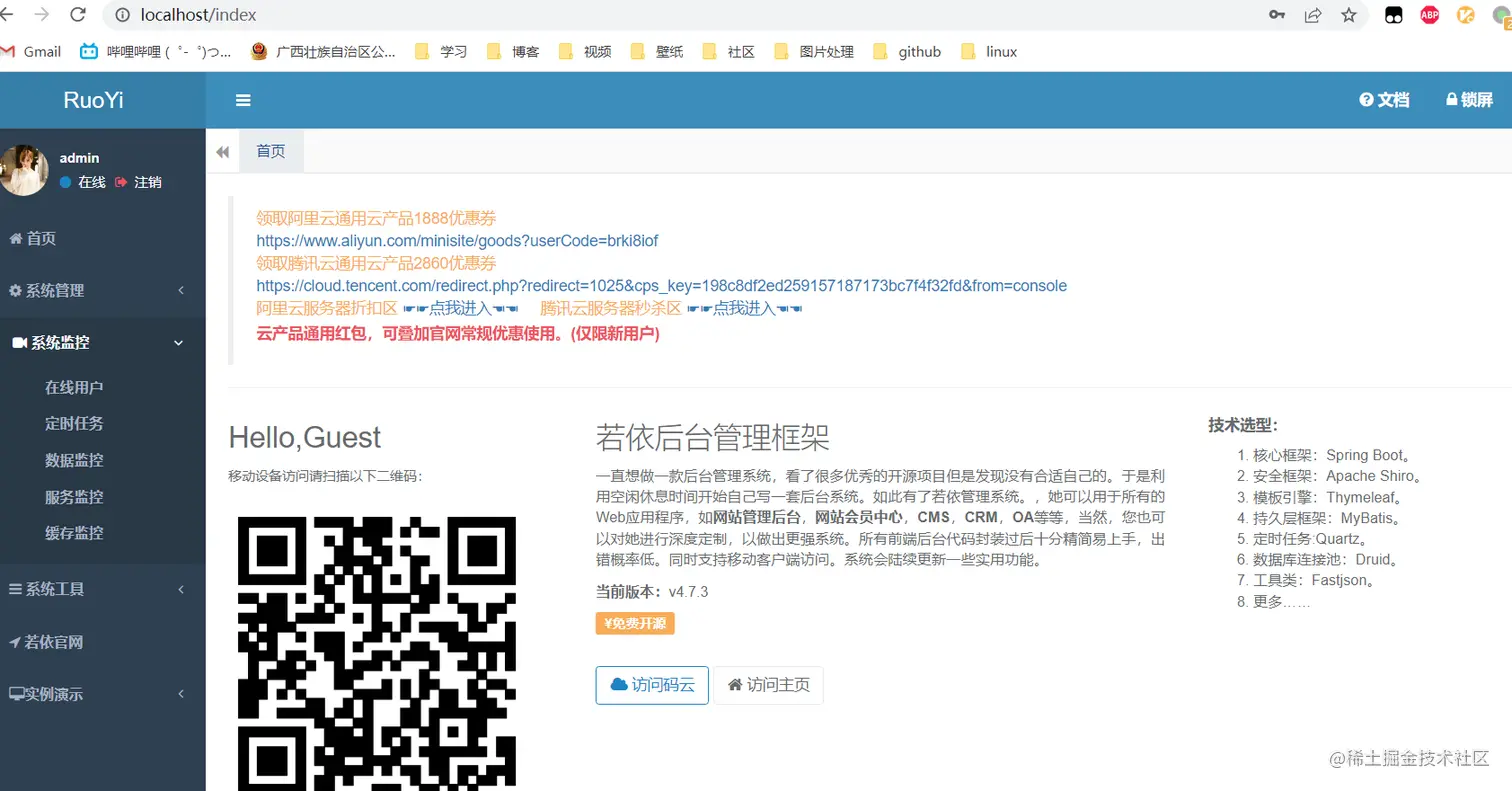This screenshot has width=1512, height=791.
Task: Open the 博客 bookmark folder
Action: (x=513, y=52)
